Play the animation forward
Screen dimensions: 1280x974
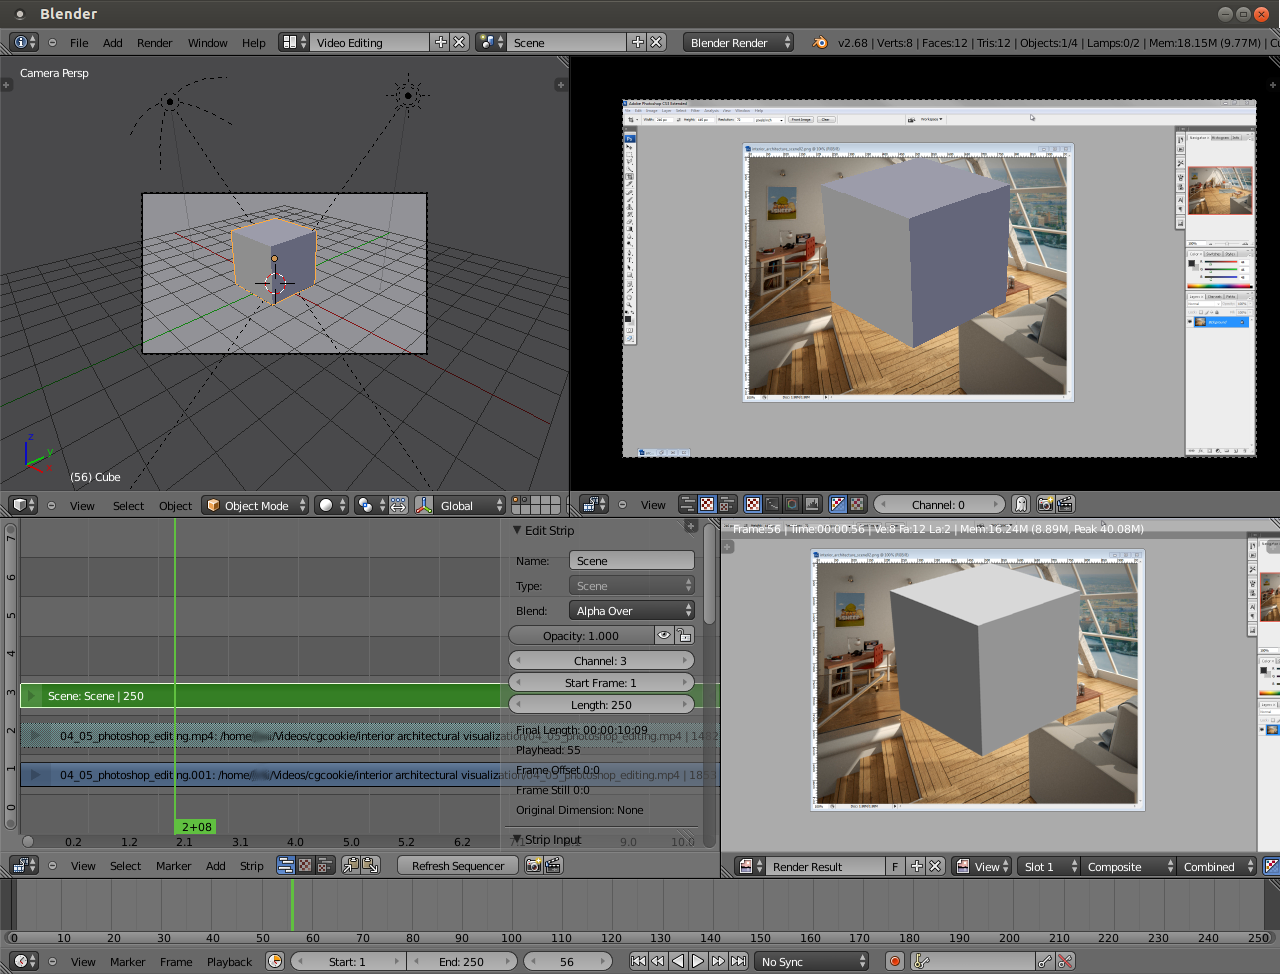click(x=698, y=961)
